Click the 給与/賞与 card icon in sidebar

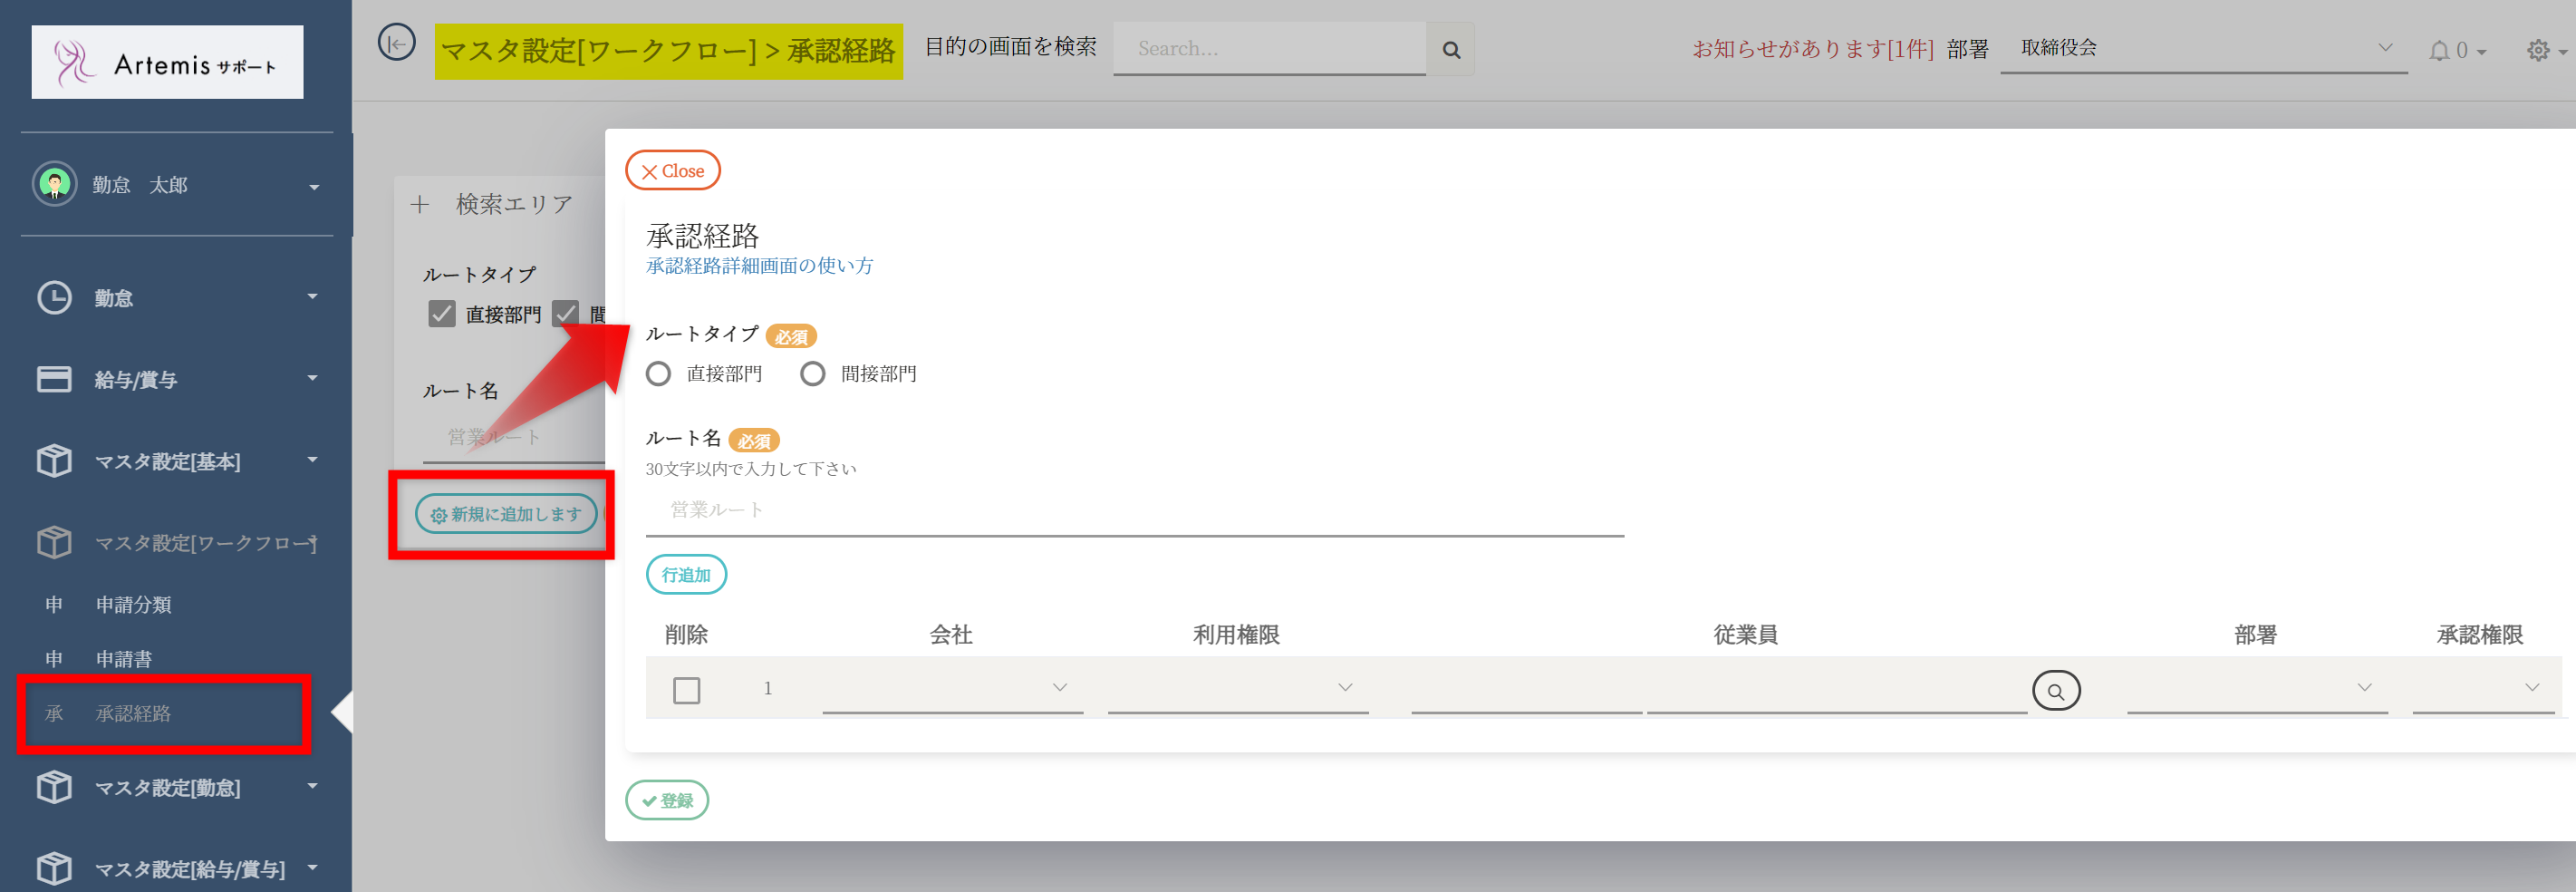54,379
